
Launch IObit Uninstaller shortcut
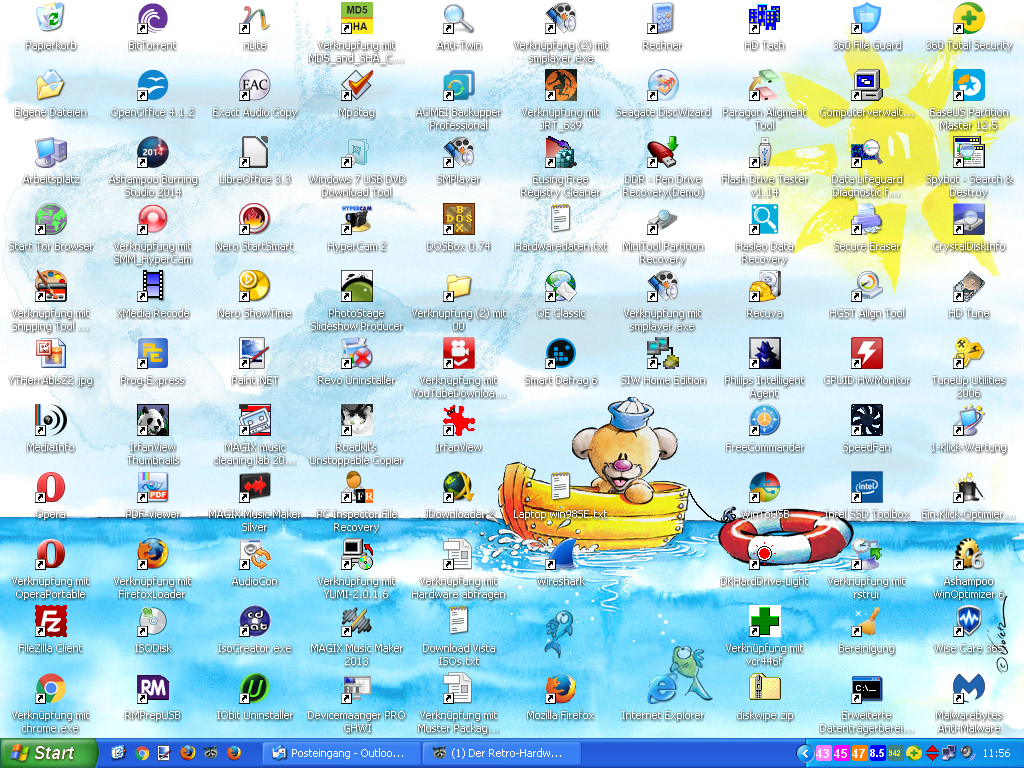click(x=255, y=688)
